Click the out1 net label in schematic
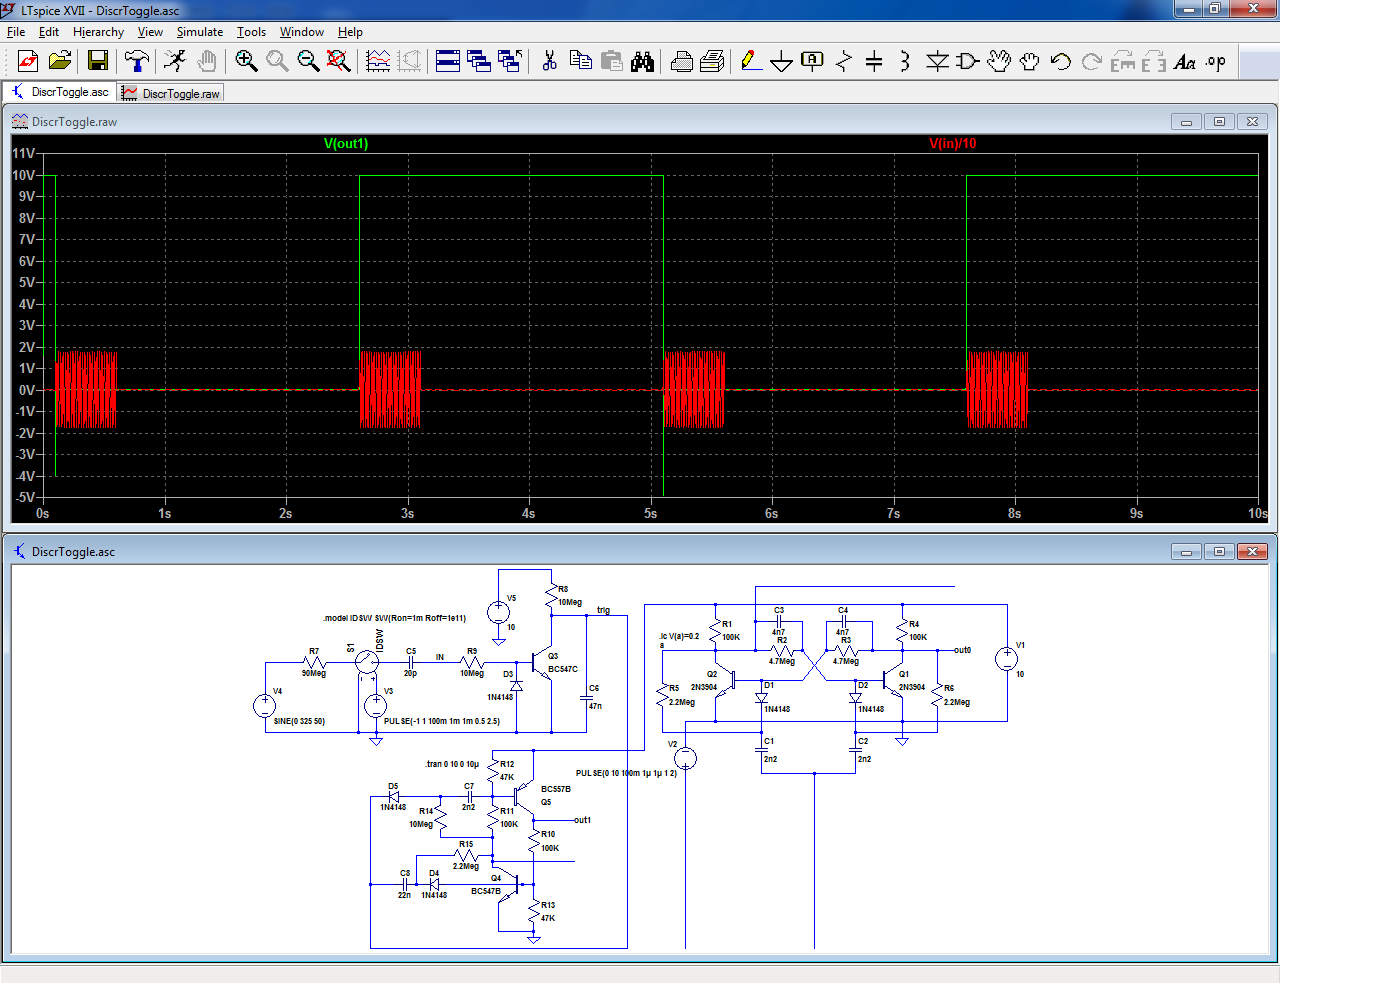Image resolution: width=1383 pixels, height=984 pixels. [x=582, y=820]
